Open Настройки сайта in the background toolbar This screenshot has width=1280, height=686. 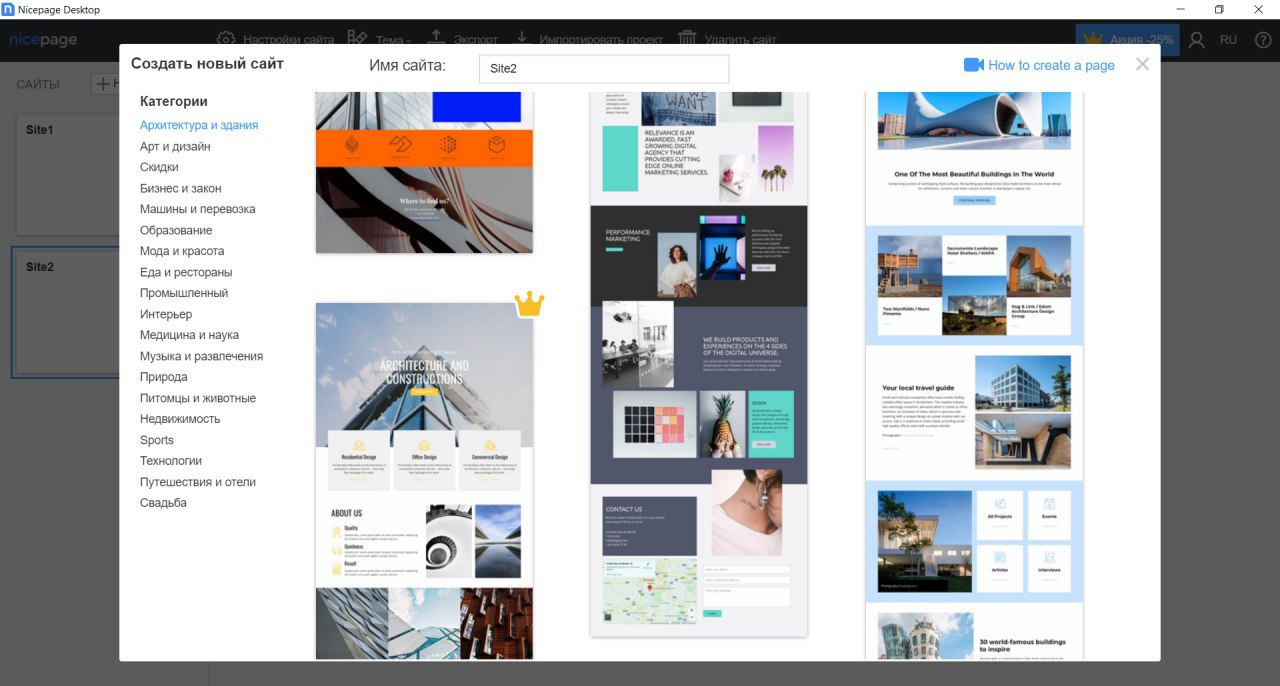click(x=289, y=40)
